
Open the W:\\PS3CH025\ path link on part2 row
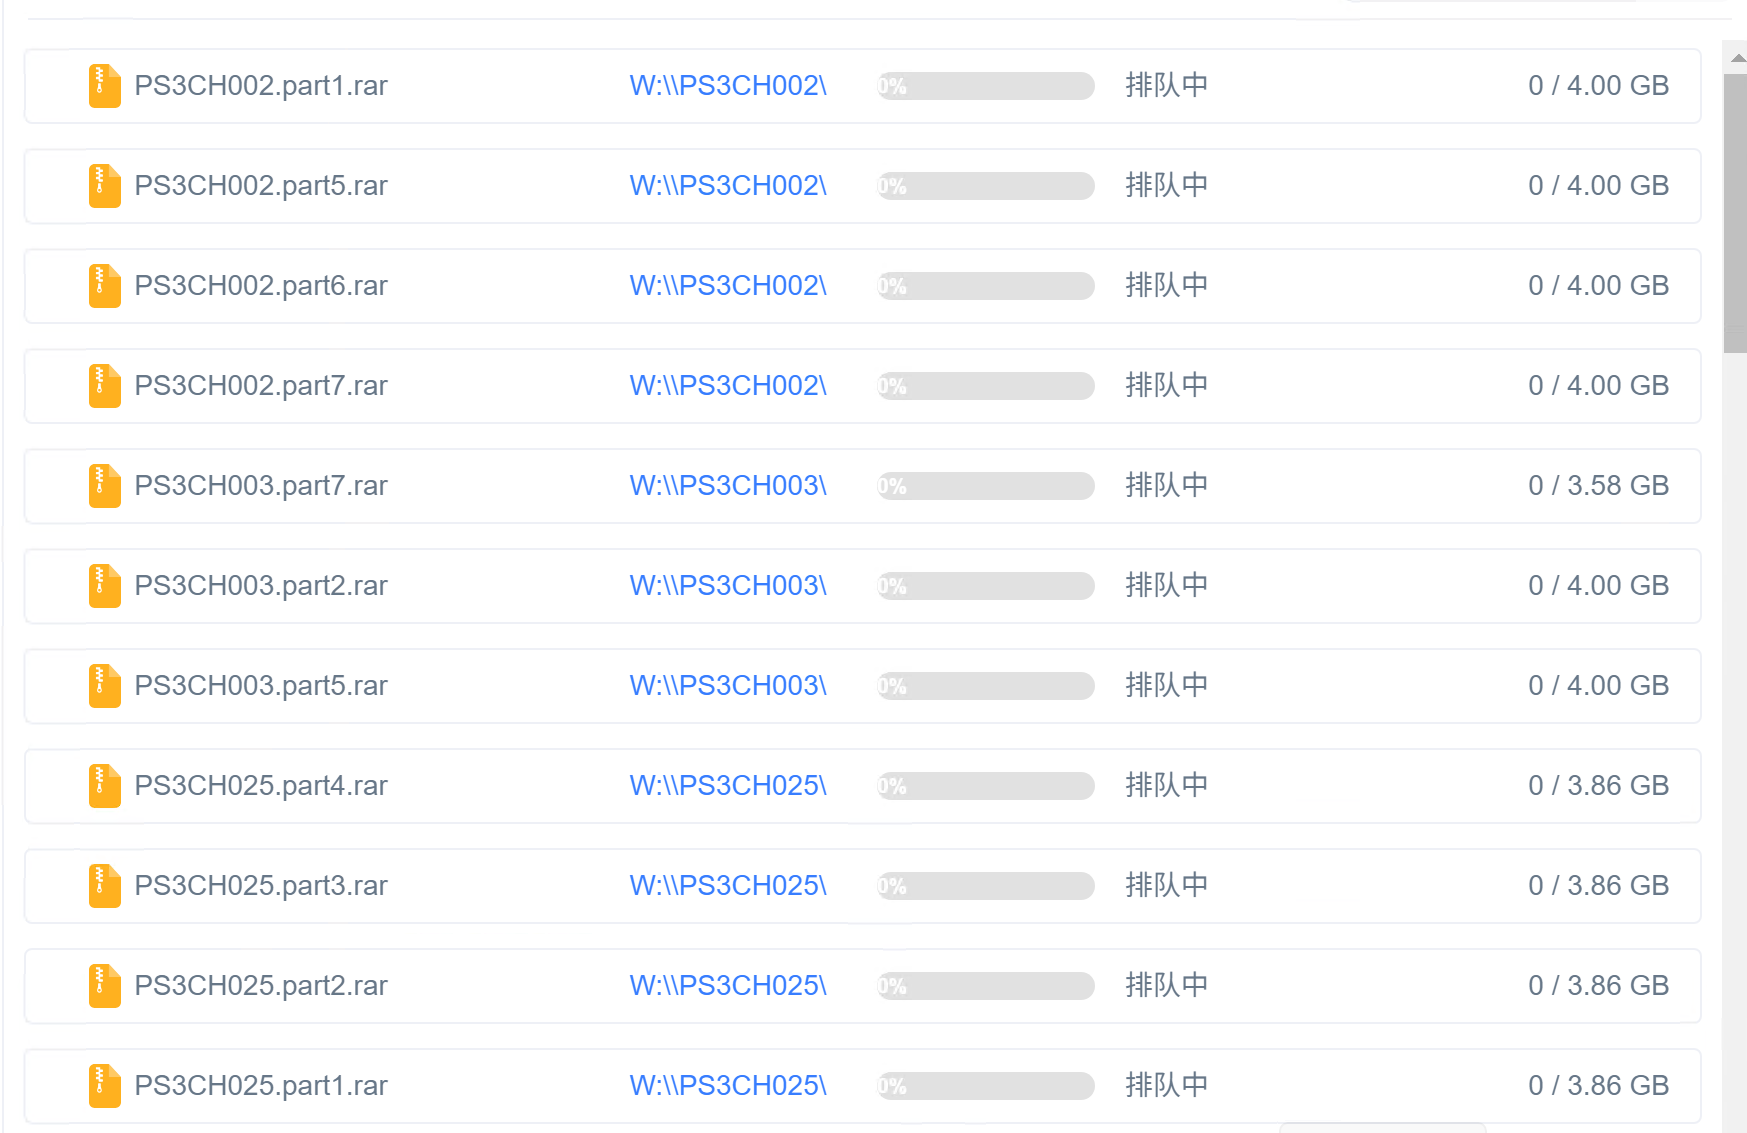coord(727,986)
